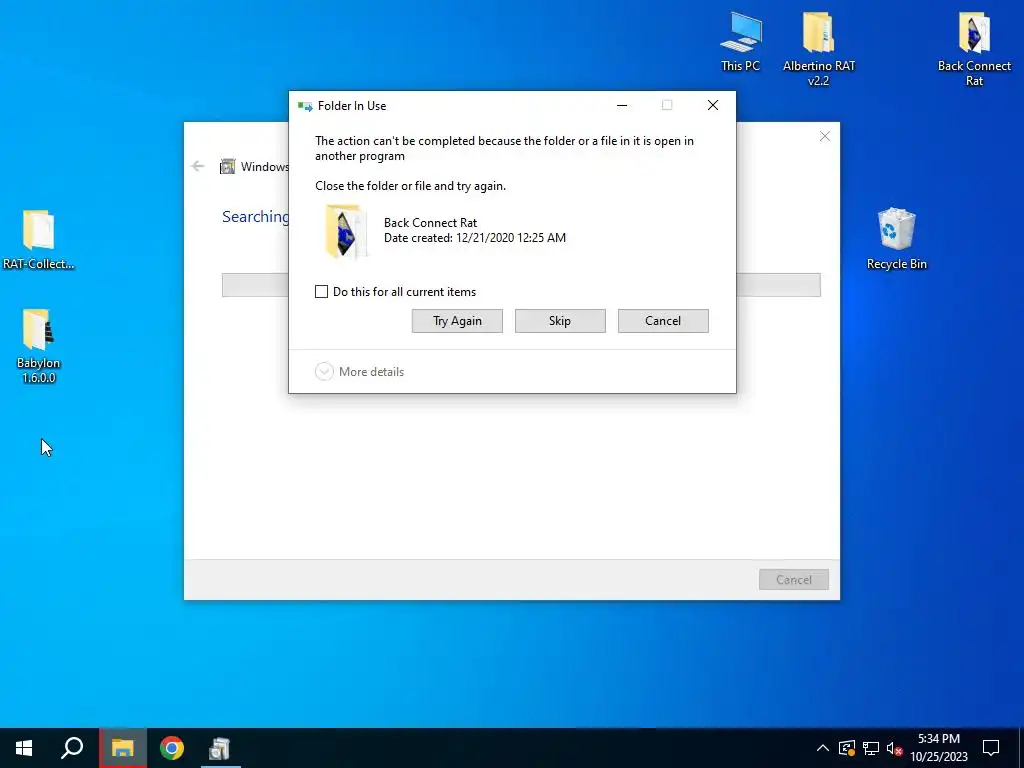Open the Recycle Bin icon
The width and height of the screenshot is (1024, 768).
[x=897, y=238]
